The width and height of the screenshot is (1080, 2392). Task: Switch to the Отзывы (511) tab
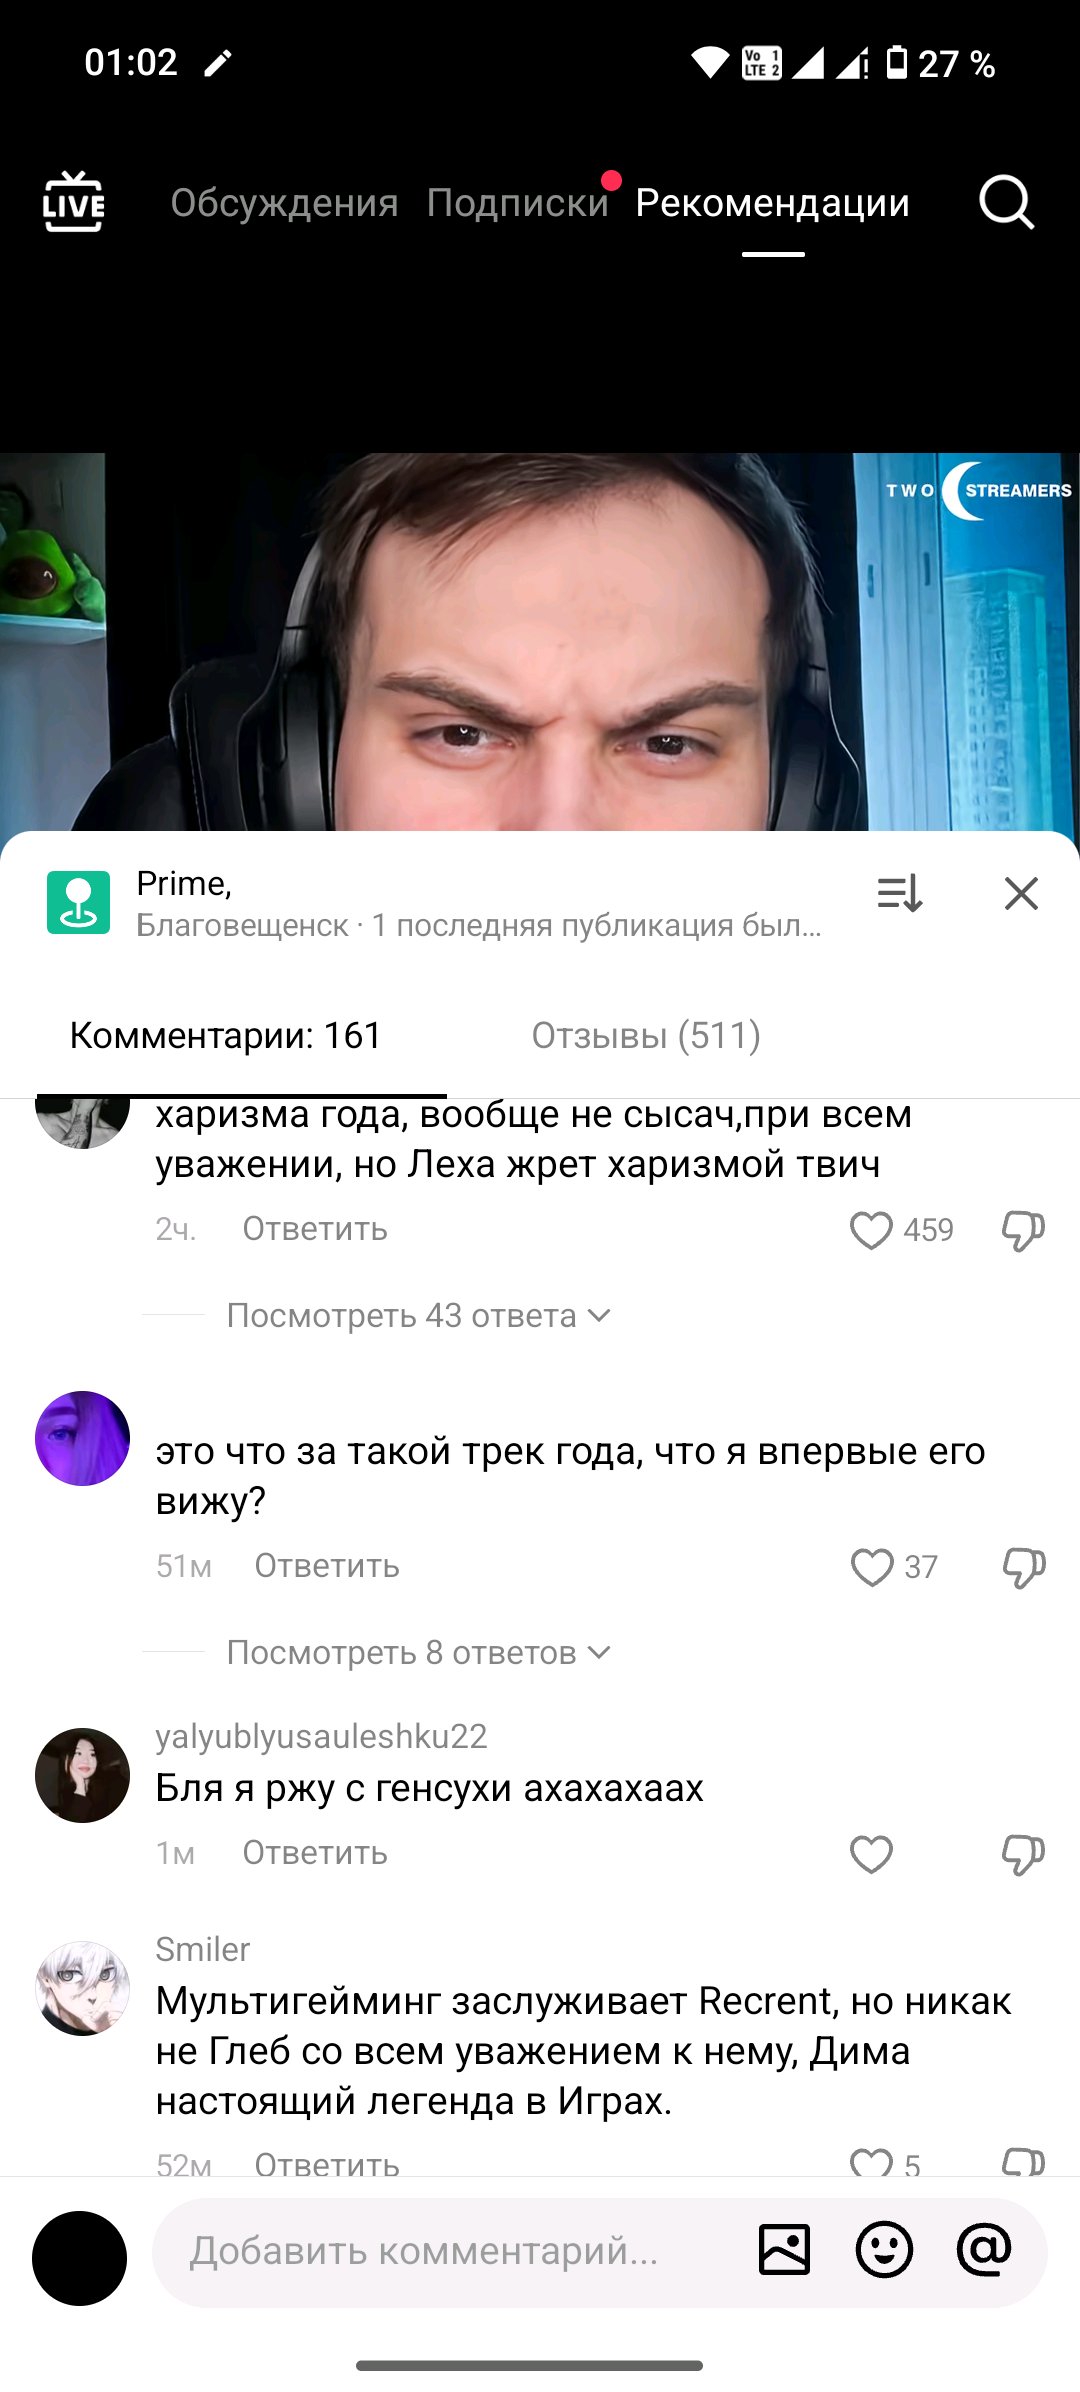tap(646, 1035)
